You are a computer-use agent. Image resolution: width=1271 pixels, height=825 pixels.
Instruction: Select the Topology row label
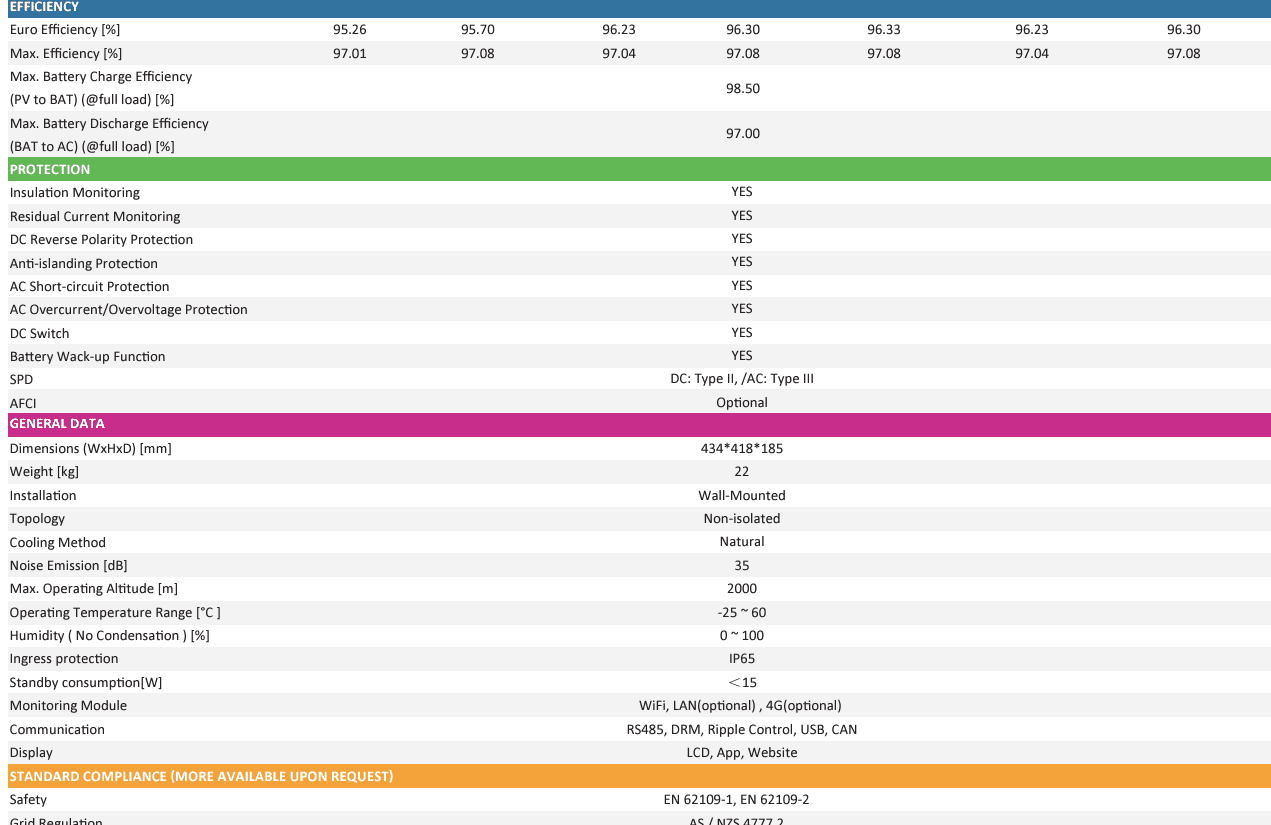[x=38, y=518]
